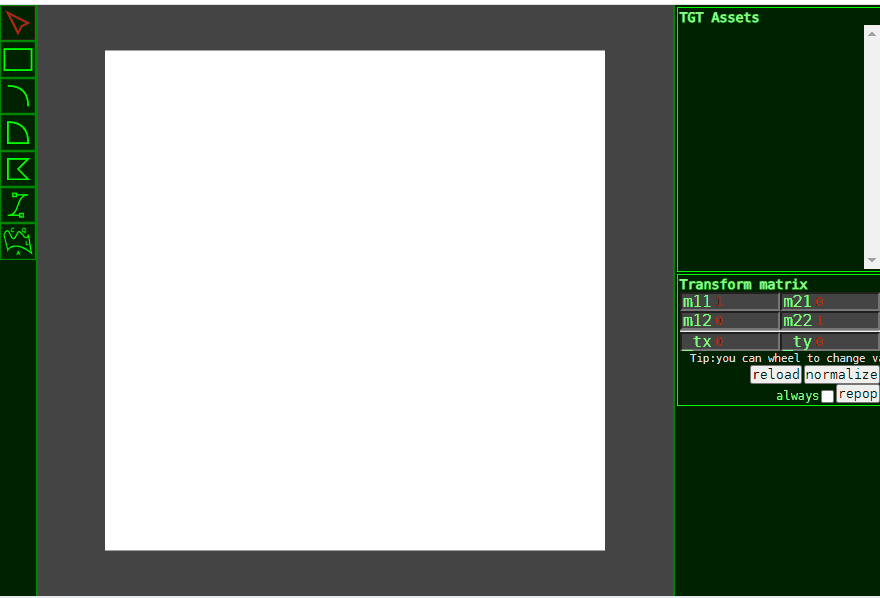Image resolution: width=880 pixels, height=598 pixels.
Task: Toggle the always checkbox
Action: click(x=827, y=396)
